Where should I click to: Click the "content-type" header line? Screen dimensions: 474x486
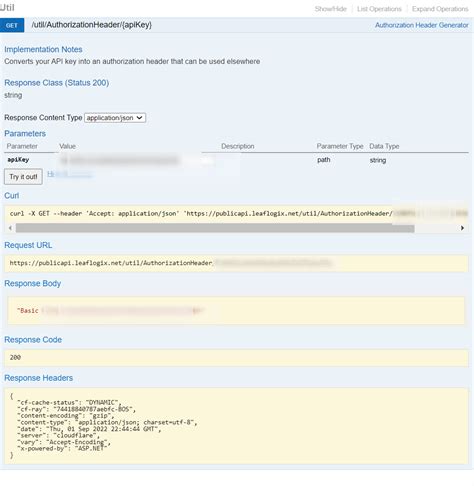click(107, 422)
